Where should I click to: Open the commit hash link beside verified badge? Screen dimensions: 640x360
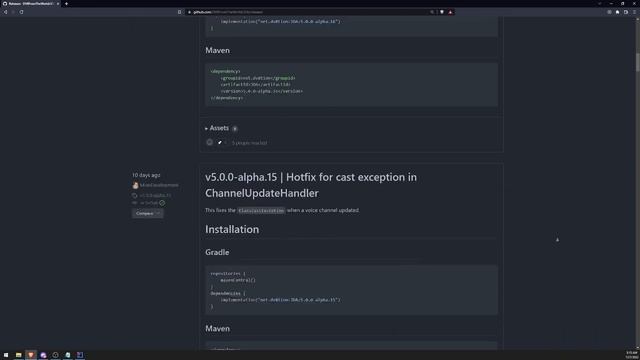tap(149, 203)
